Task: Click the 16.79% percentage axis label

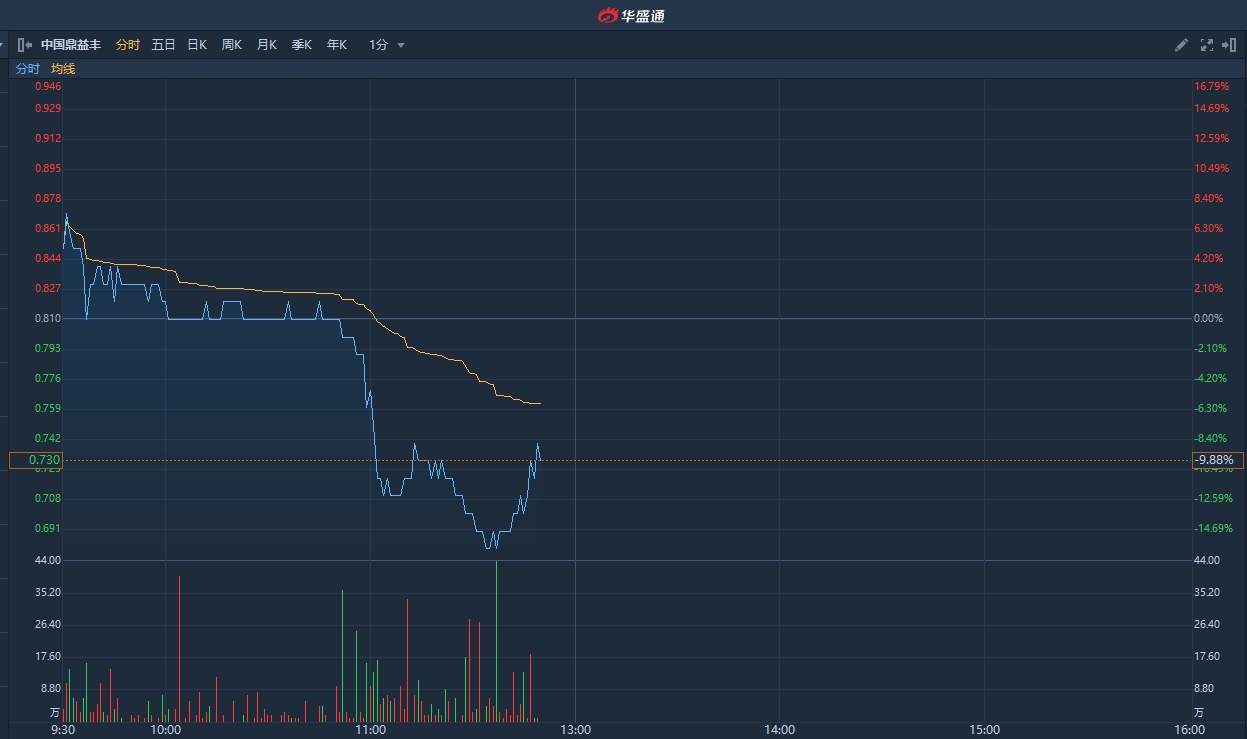Action: [x=1211, y=86]
